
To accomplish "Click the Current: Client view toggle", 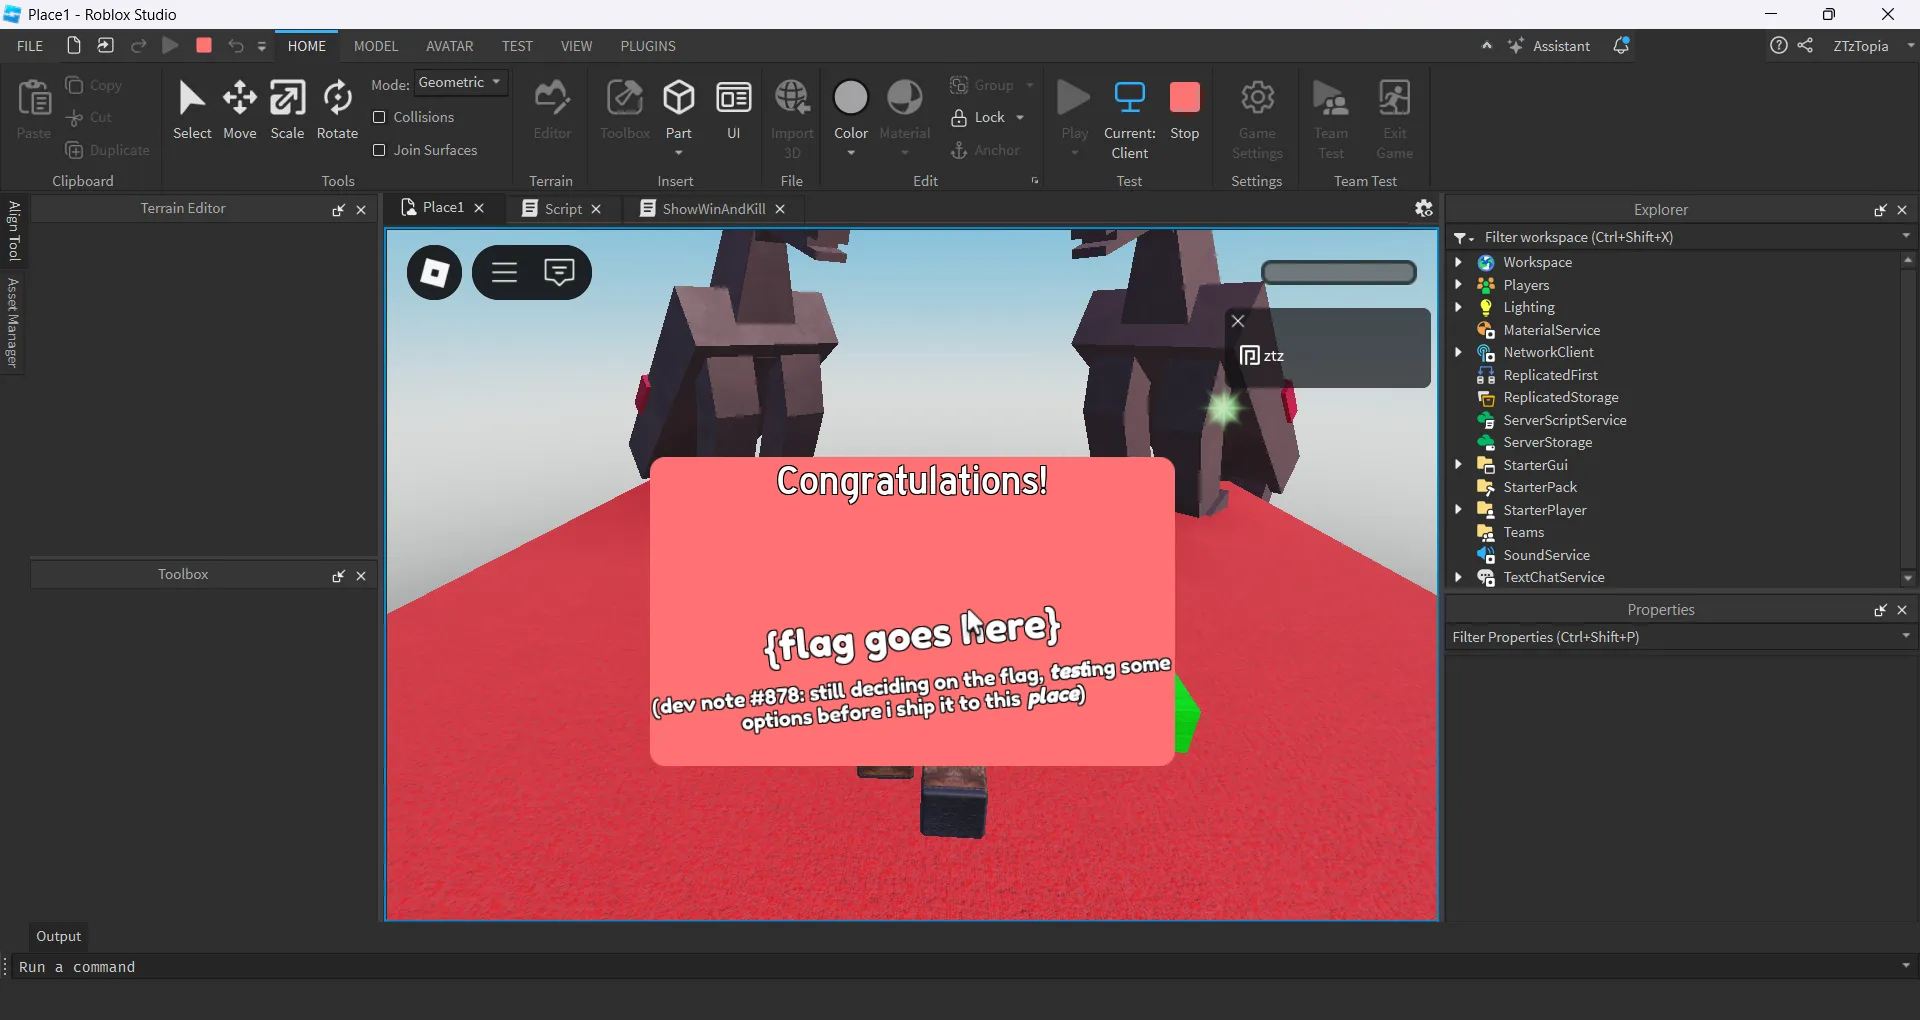I will coord(1130,120).
